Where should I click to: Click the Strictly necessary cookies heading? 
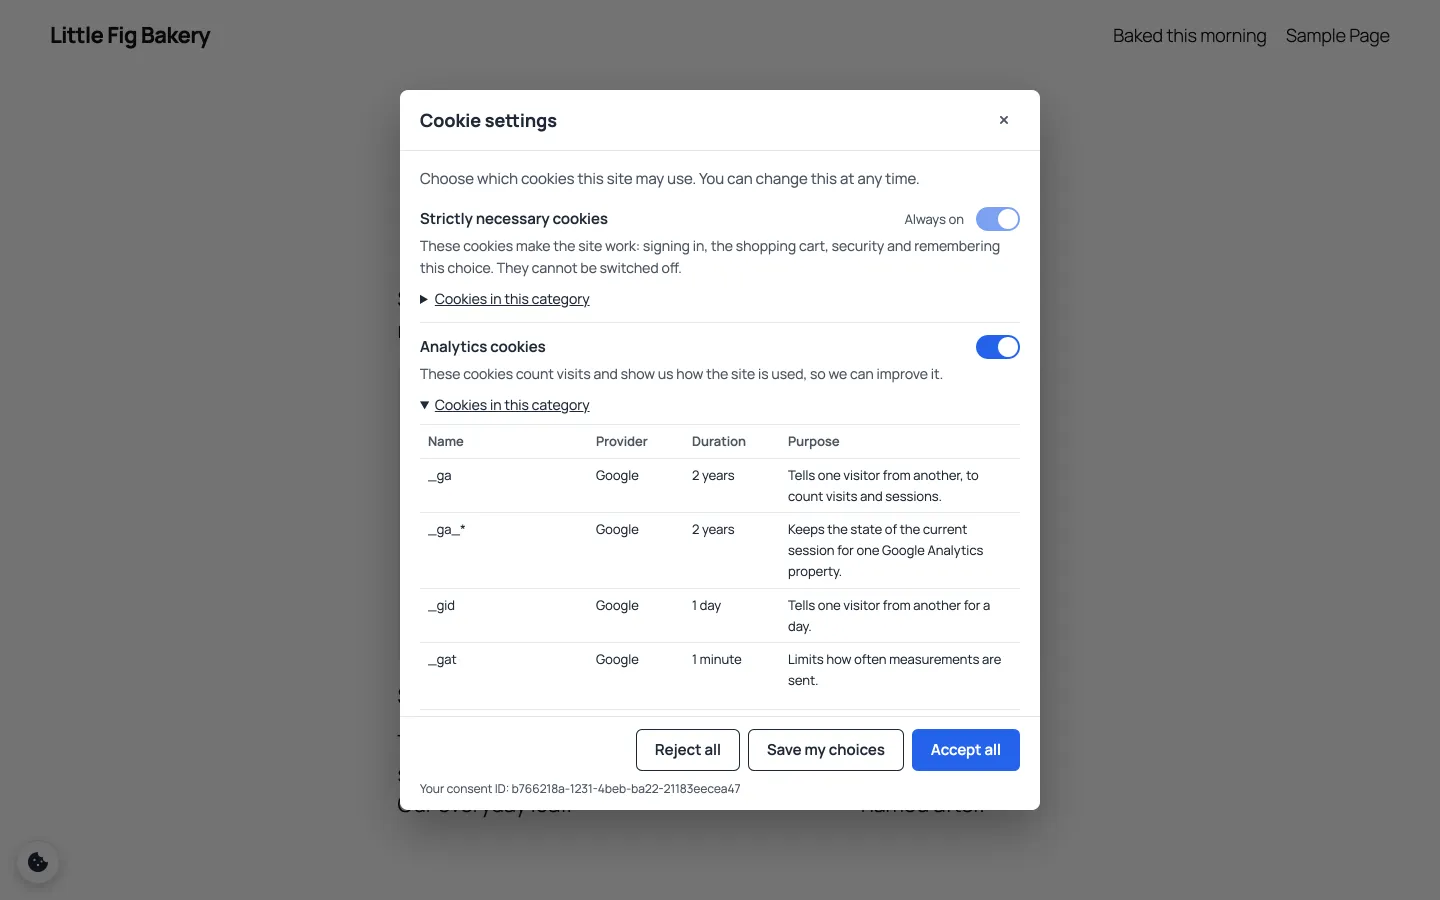(x=514, y=219)
